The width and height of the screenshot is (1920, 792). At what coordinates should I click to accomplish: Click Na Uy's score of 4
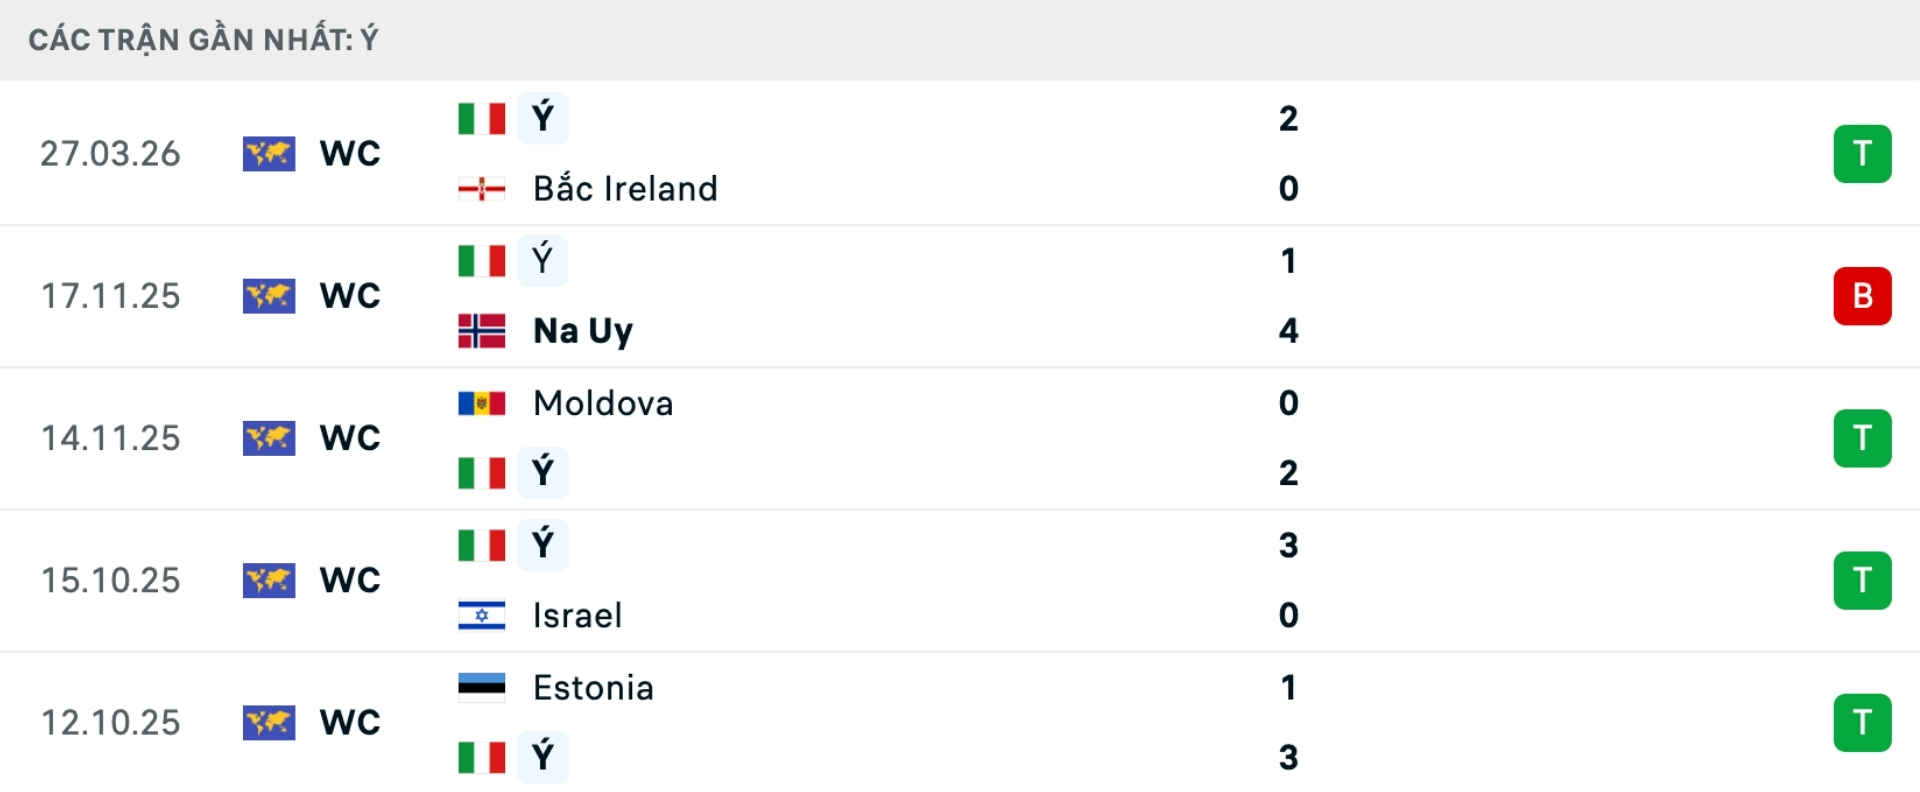point(1288,331)
